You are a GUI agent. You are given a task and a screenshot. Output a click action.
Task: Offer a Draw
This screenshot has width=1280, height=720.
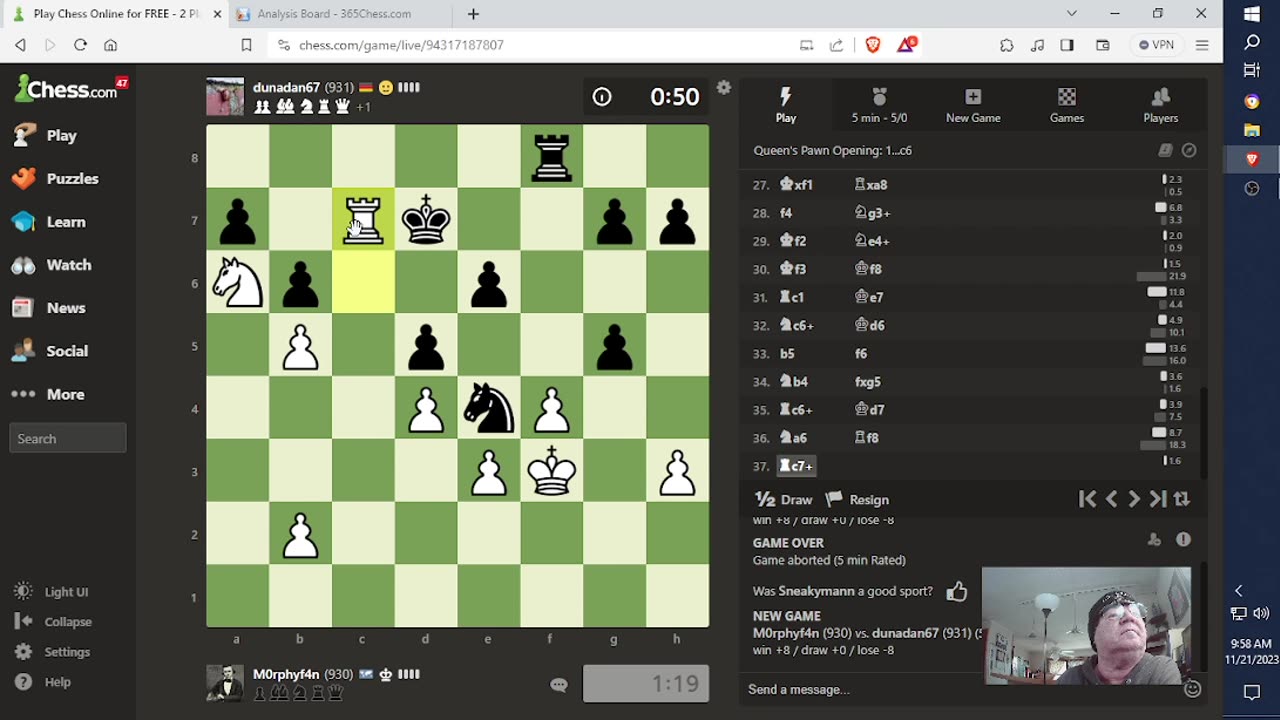pyautogui.click(x=783, y=500)
